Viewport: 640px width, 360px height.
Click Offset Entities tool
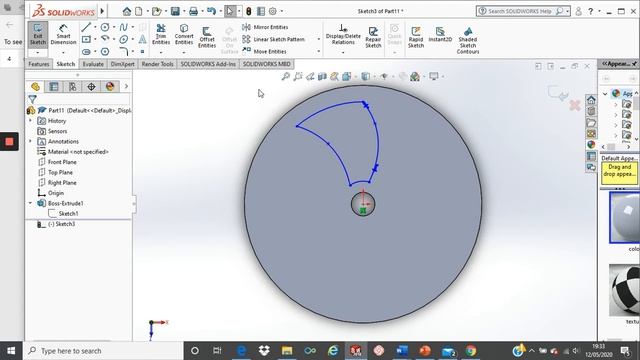(207, 37)
